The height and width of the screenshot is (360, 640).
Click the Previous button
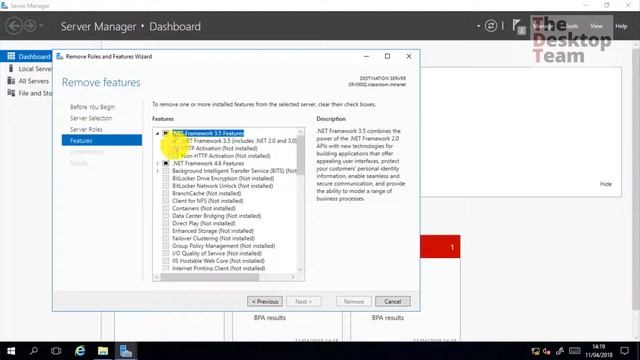coord(265,302)
